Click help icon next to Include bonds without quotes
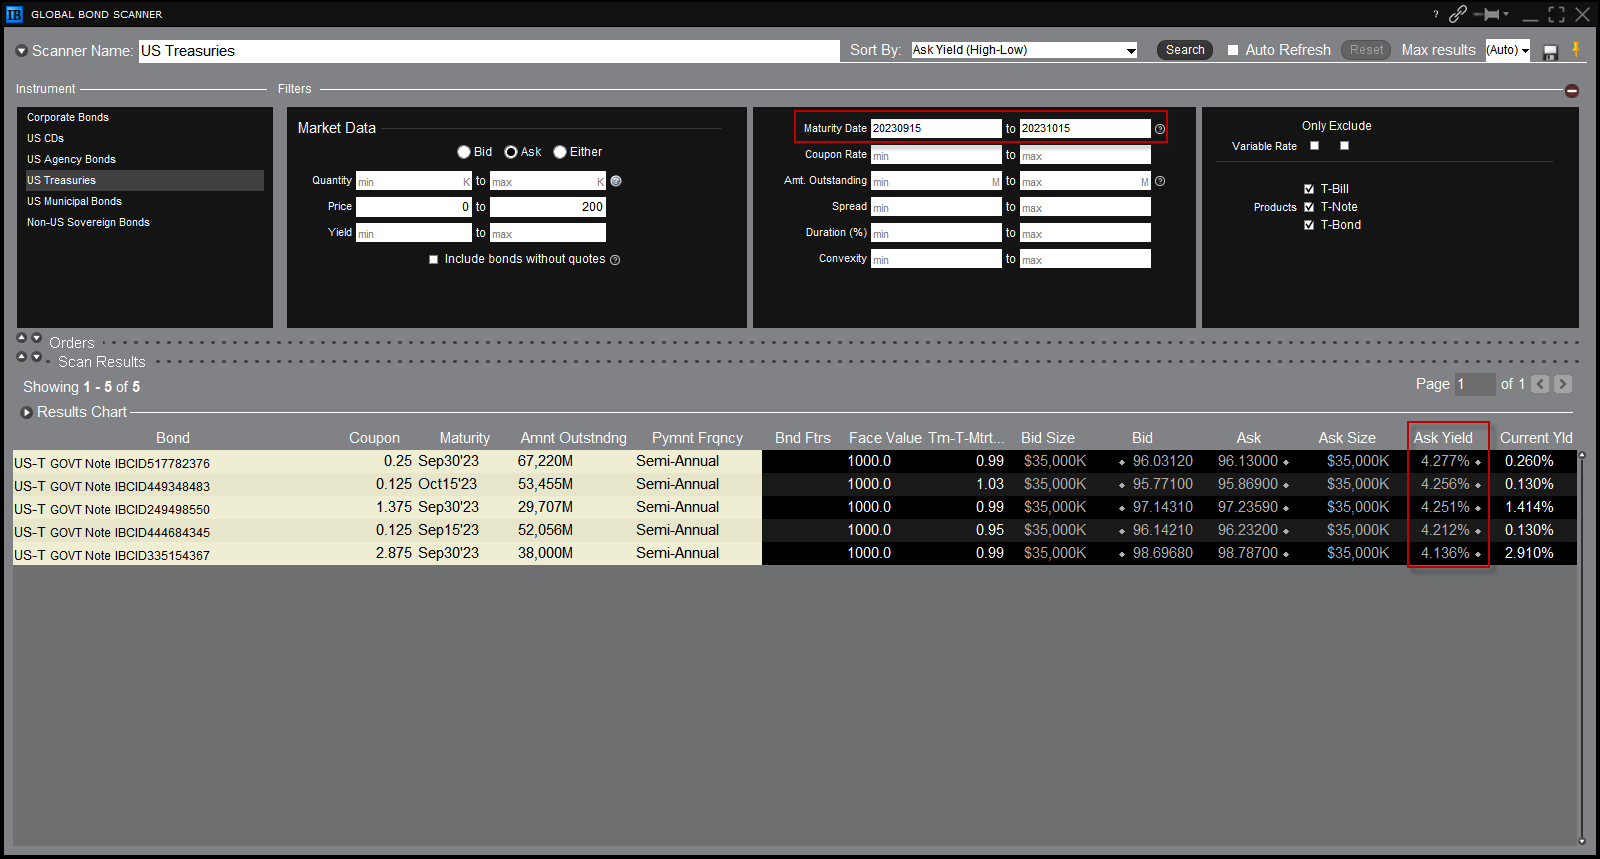Screen dimensions: 1600x859 [x=615, y=260]
